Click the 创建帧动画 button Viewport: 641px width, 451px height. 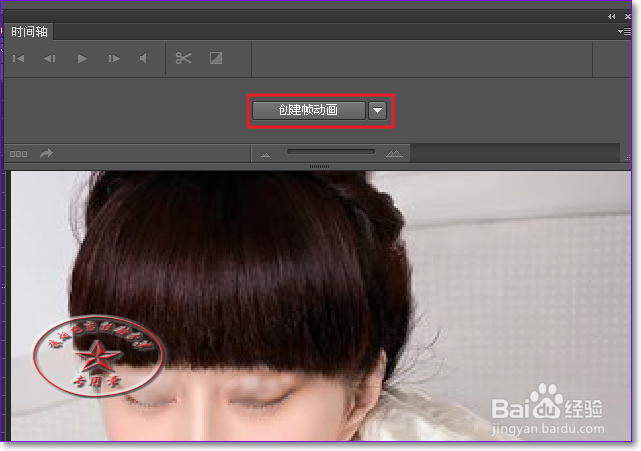309,110
